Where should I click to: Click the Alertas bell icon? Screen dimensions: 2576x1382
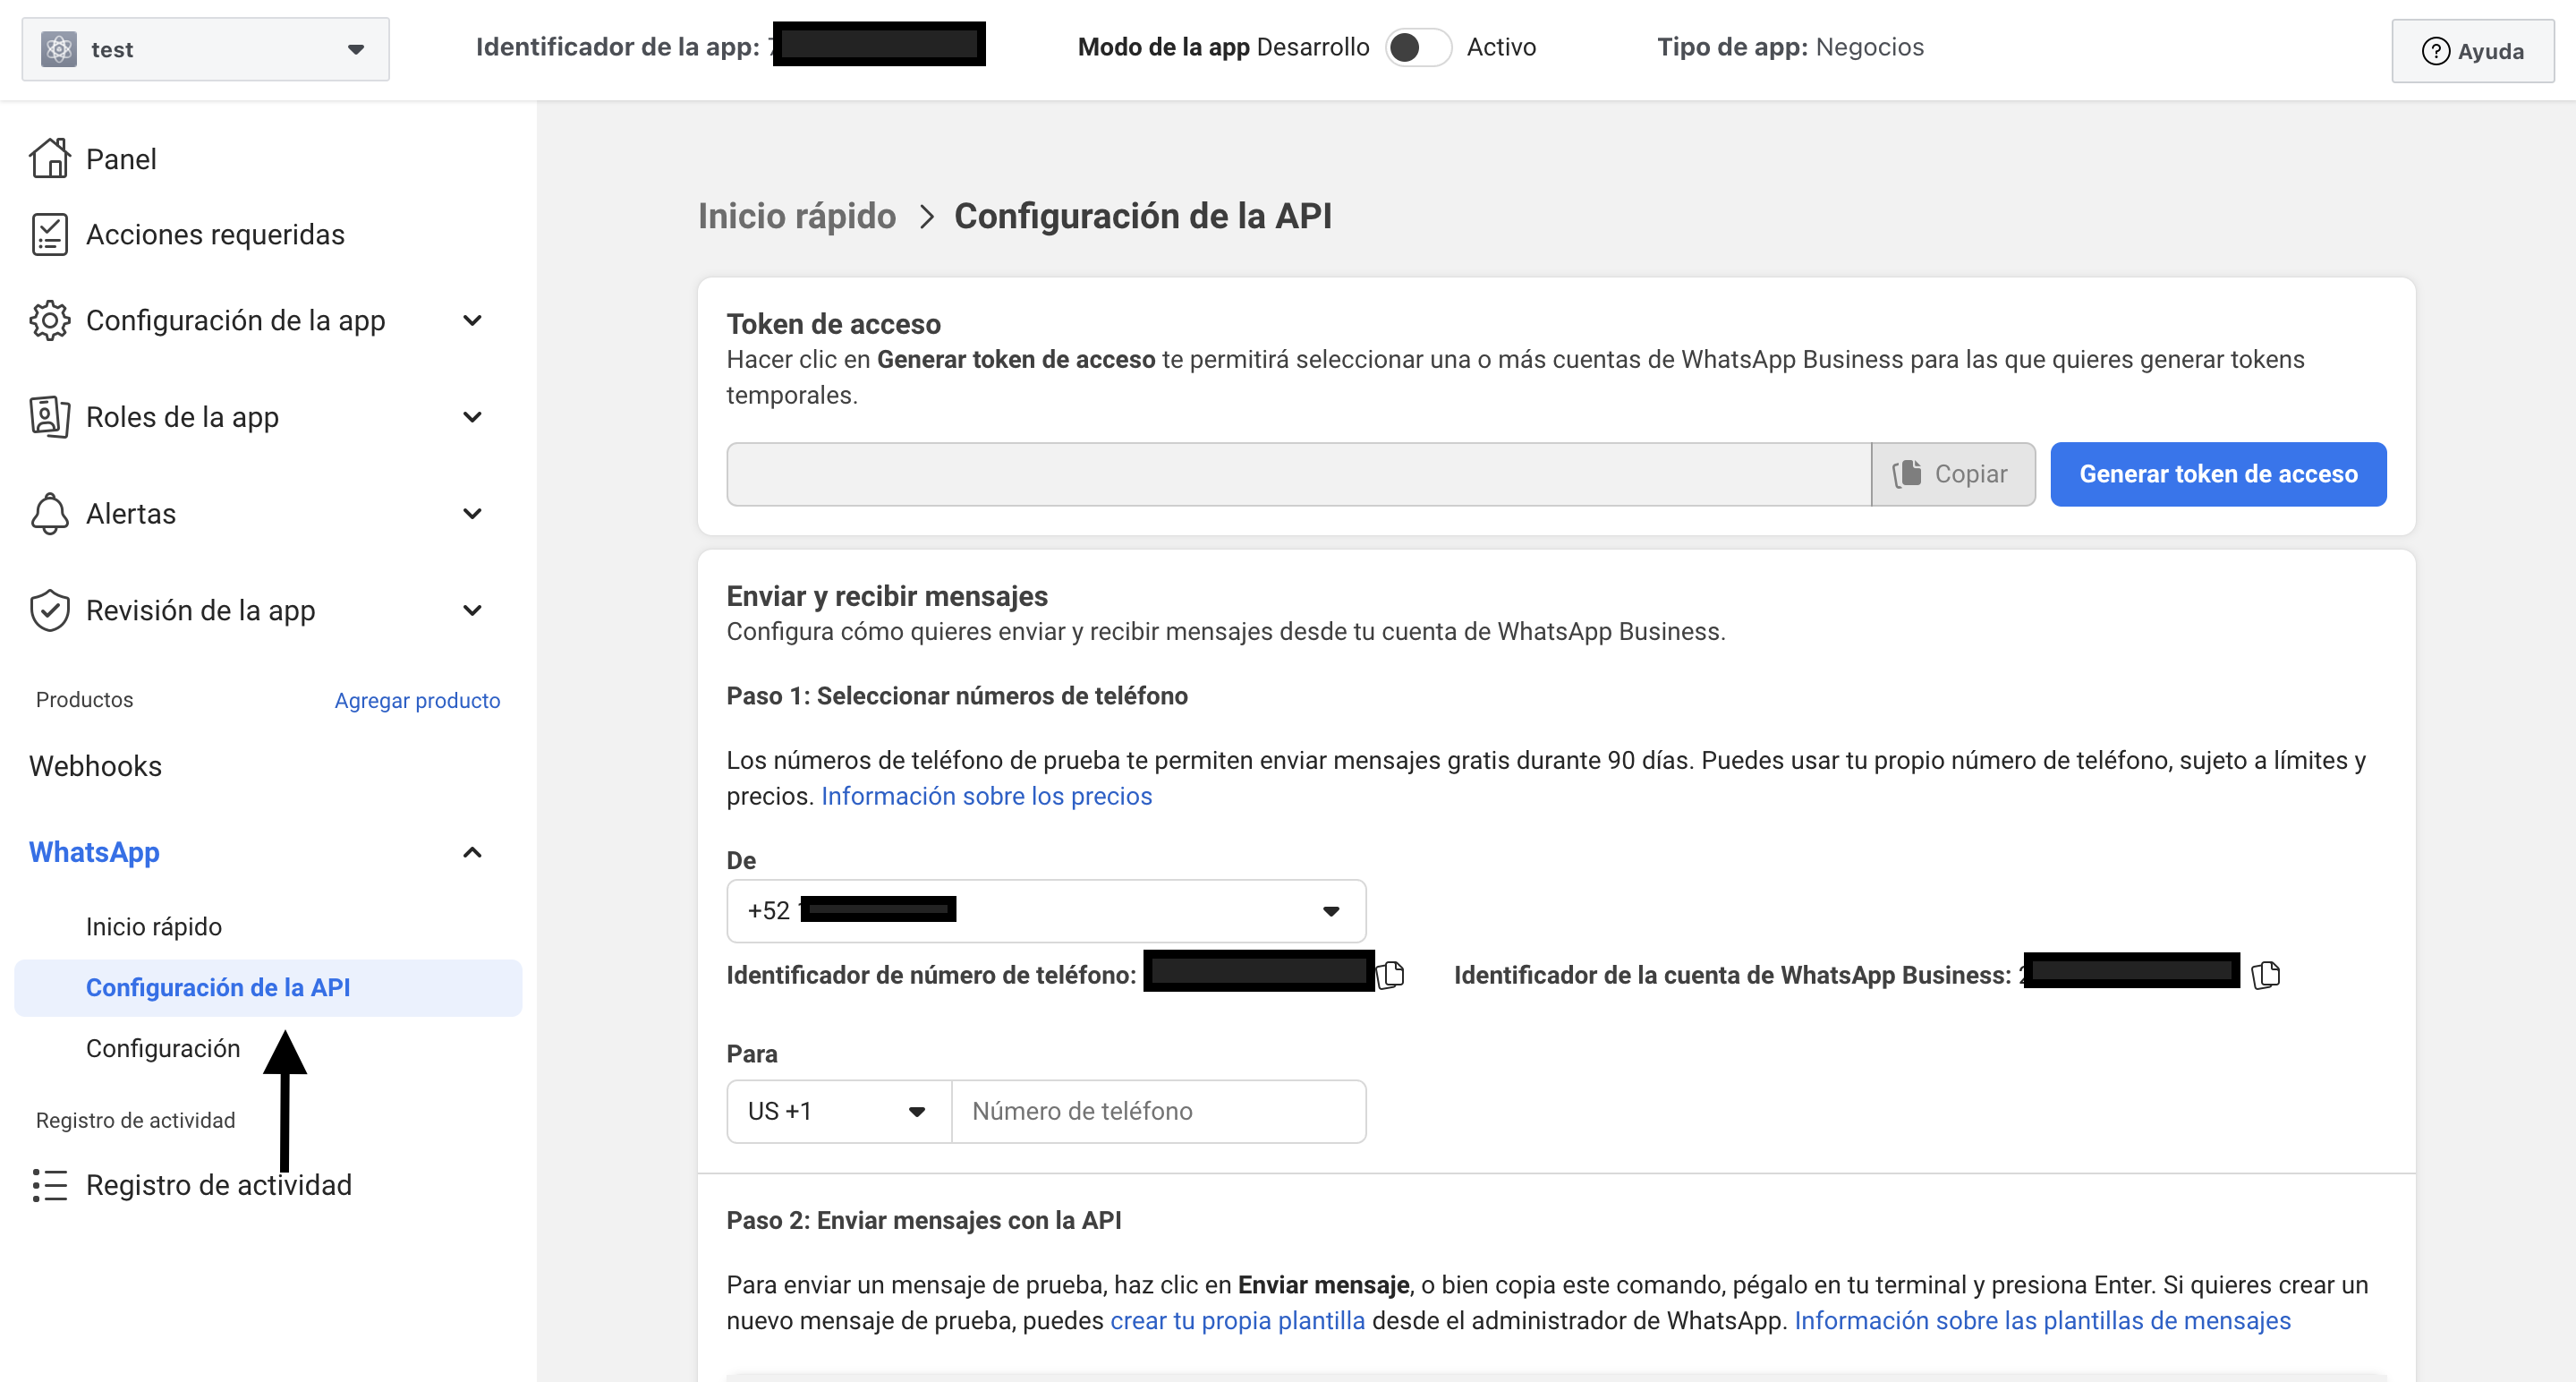[x=49, y=513]
